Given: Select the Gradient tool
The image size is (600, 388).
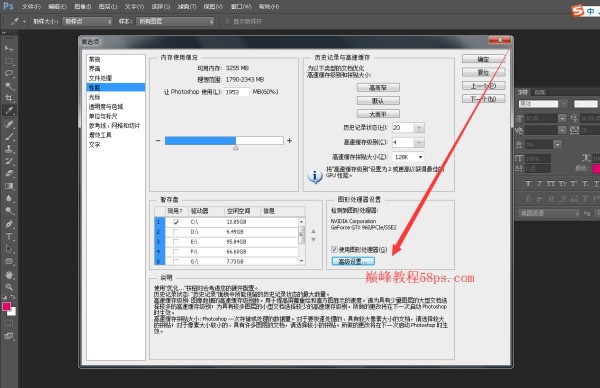Looking at the screenshot, I should tap(9, 186).
